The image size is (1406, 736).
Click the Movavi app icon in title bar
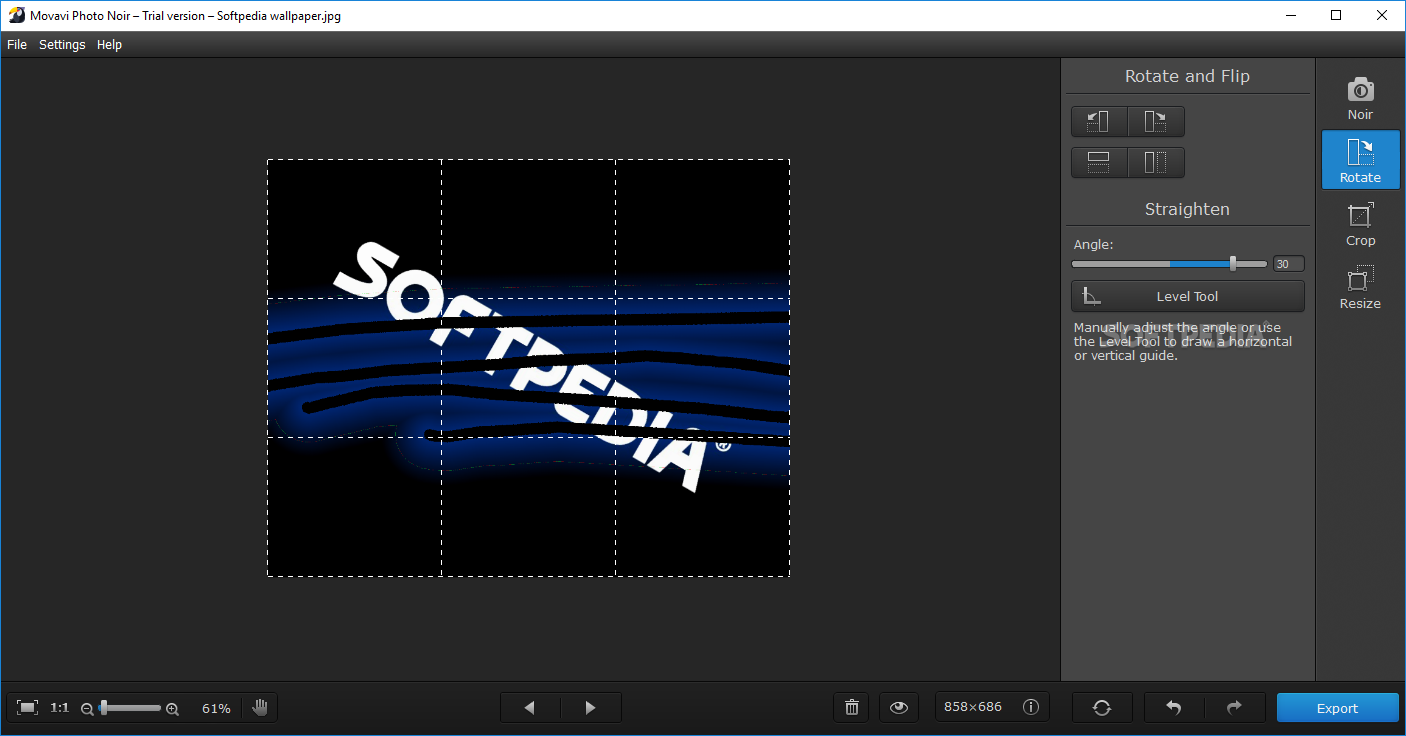coord(16,15)
